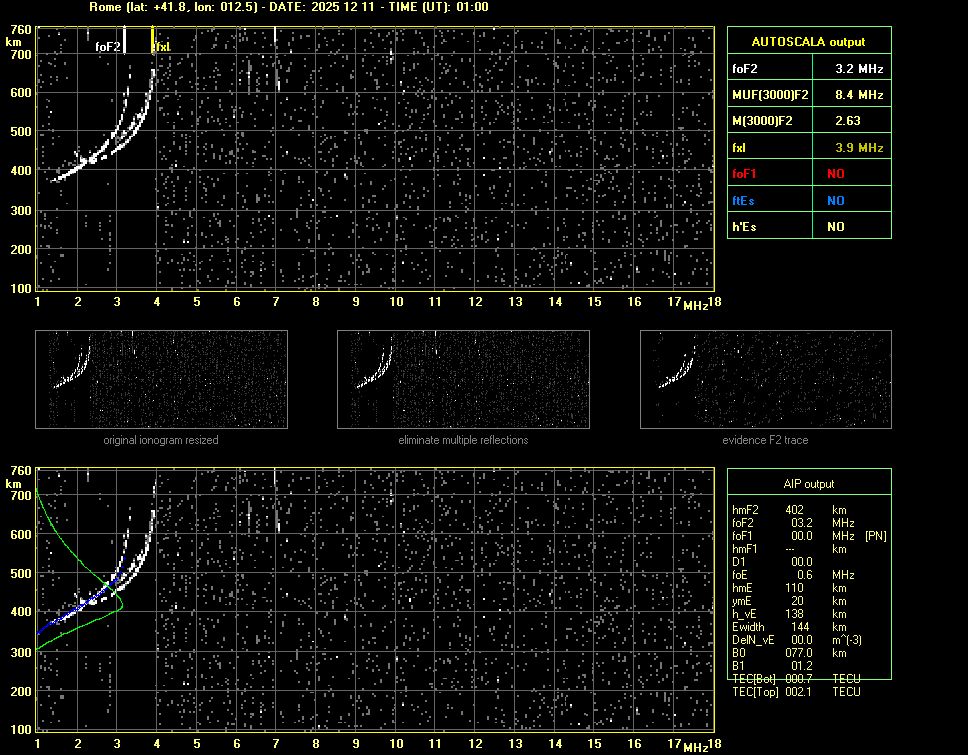968x755 pixels.
Task: Select the 'original ionogram resized' thumbnail
Action: point(161,379)
